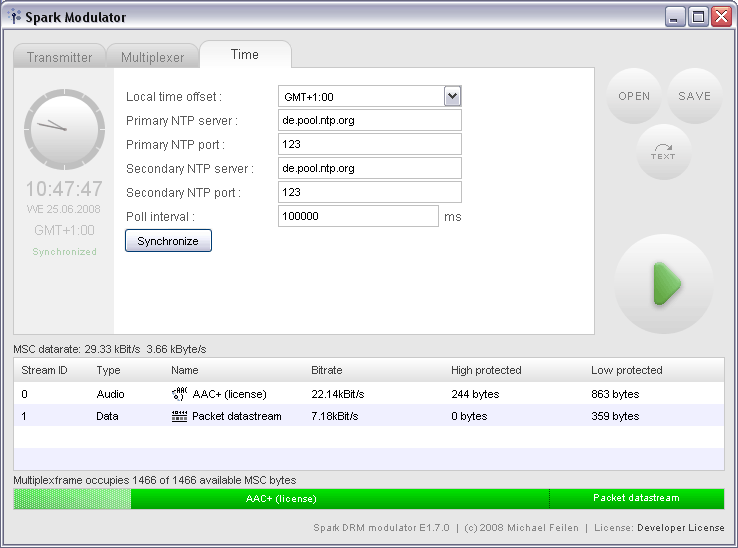738x548 pixels.
Task: Start modulator with green play button
Action: (x=664, y=284)
